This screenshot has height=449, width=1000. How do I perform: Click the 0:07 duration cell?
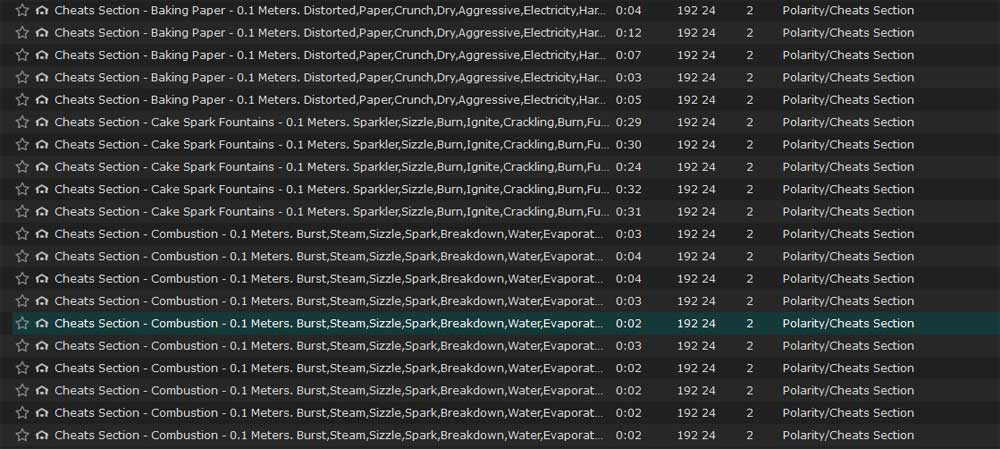point(628,55)
